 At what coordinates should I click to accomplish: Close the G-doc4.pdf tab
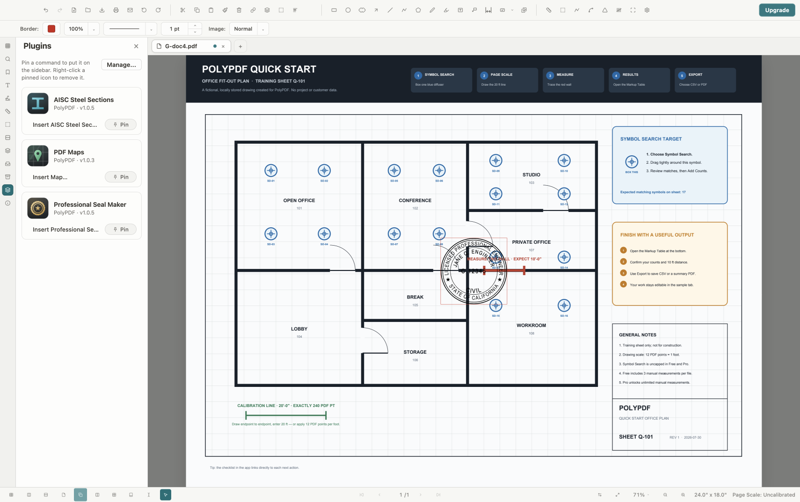tap(223, 46)
